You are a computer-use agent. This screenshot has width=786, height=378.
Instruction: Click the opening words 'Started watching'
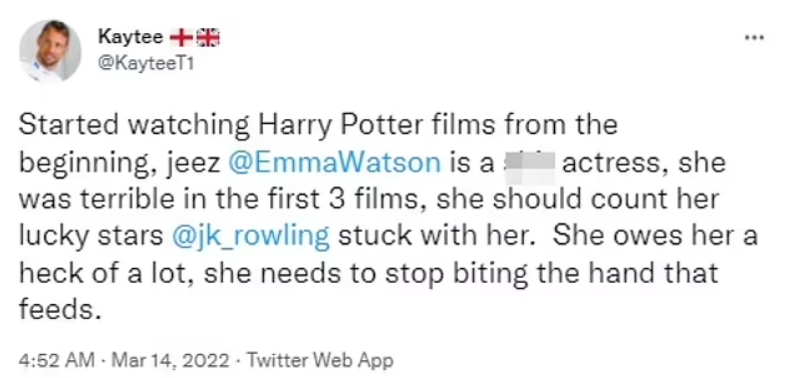pyautogui.click(x=134, y=126)
